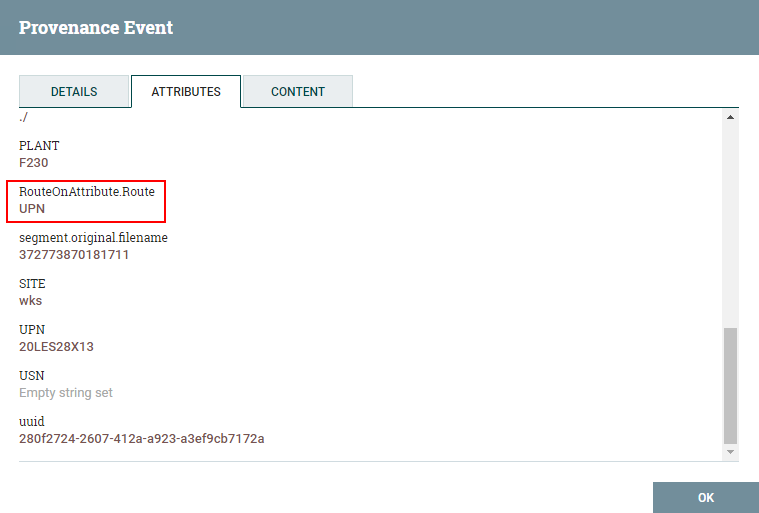Viewport: 759px width, 513px height.
Task: Switch to the DETAILS tab
Action: click(74, 91)
